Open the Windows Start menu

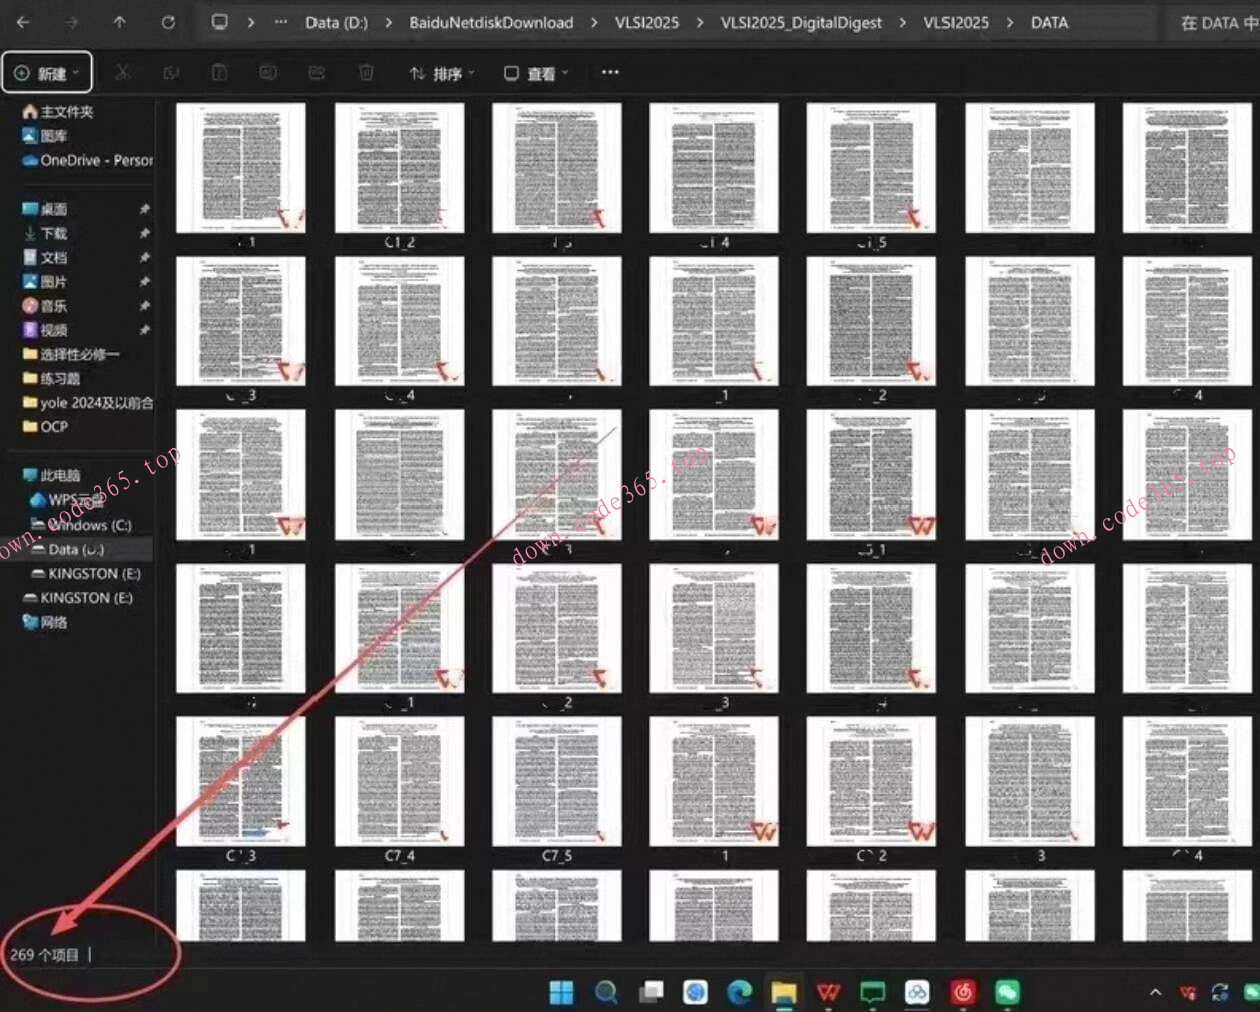(x=562, y=991)
